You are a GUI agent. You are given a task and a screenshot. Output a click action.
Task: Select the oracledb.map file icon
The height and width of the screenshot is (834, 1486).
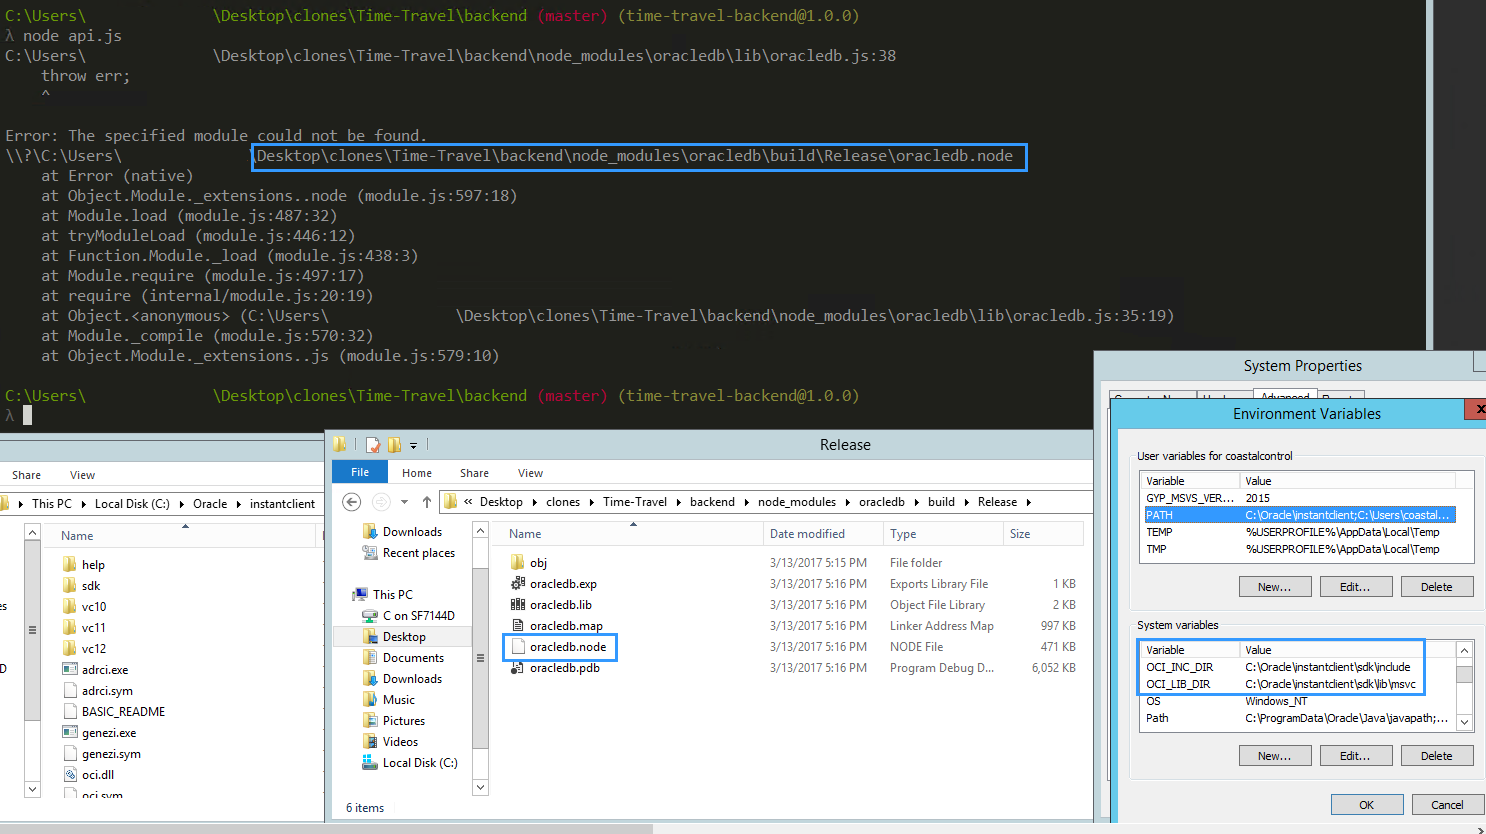(517, 626)
